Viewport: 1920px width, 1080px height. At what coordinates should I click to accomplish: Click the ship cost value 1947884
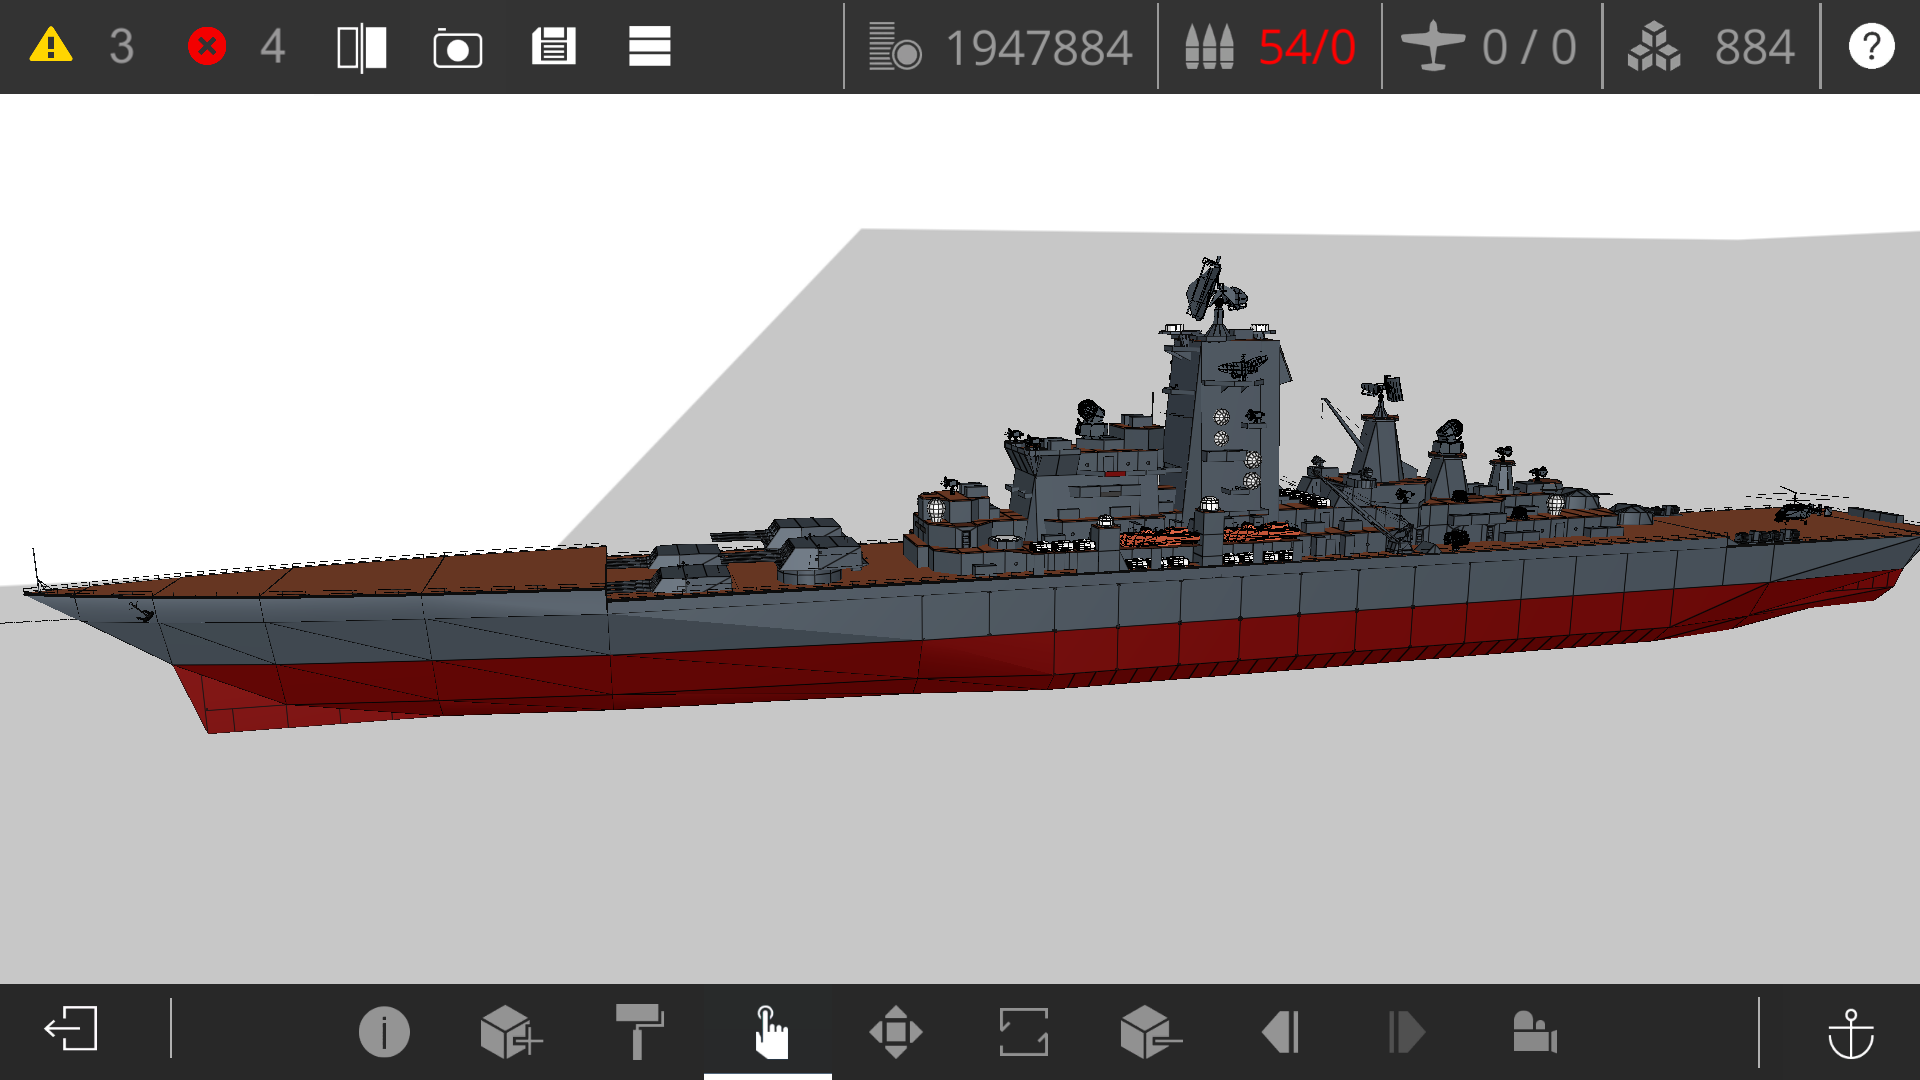coord(1038,47)
